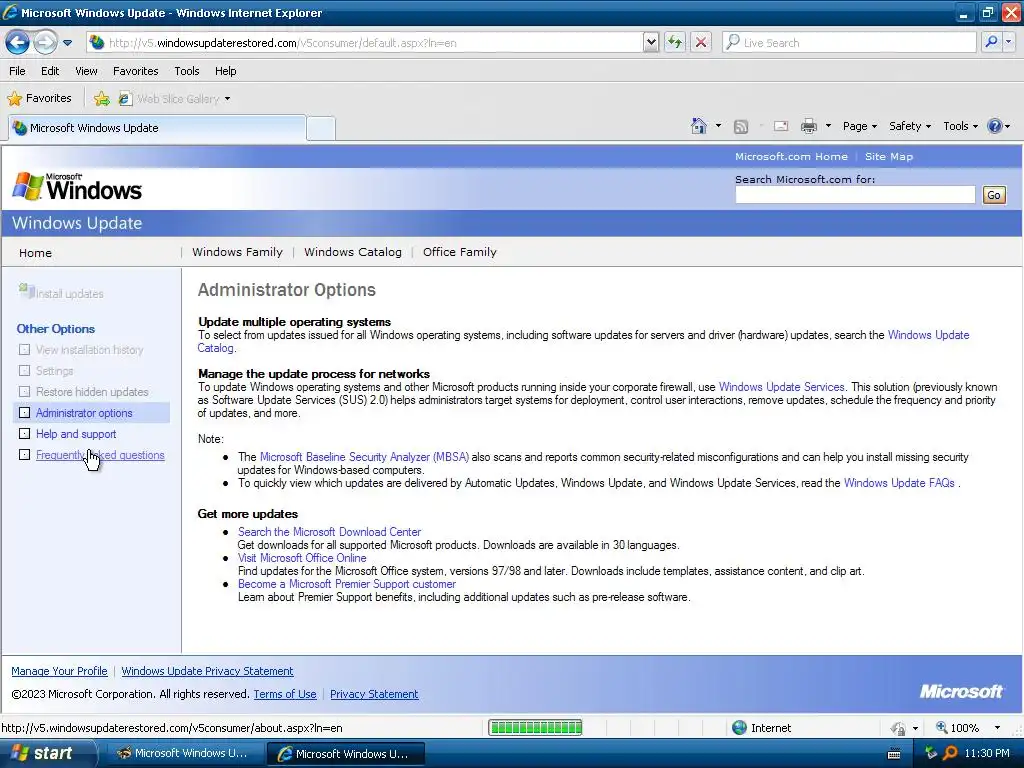Image resolution: width=1024 pixels, height=768 pixels.
Task: Open the Tools menu in menu bar
Action: pos(187,71)
